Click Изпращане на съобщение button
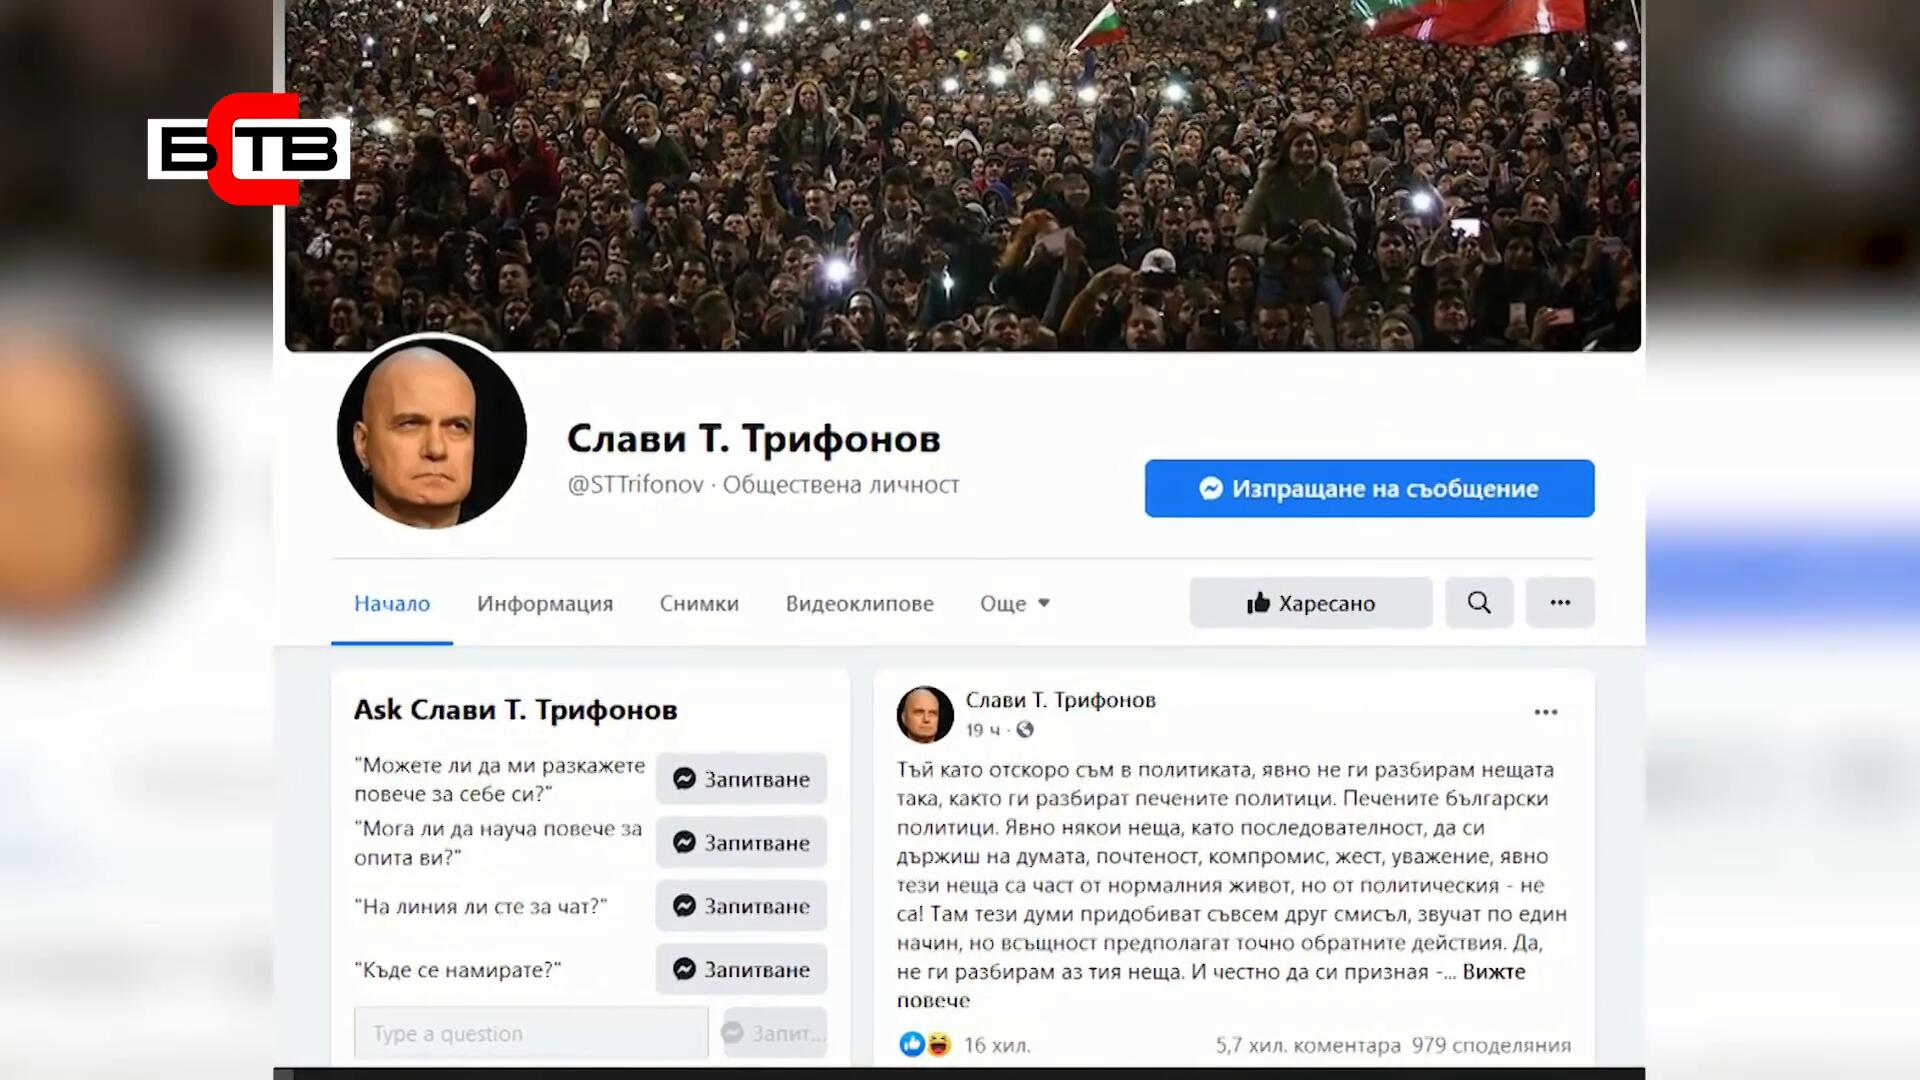Screen dimensions: 1920x1080 point(1370,488)
